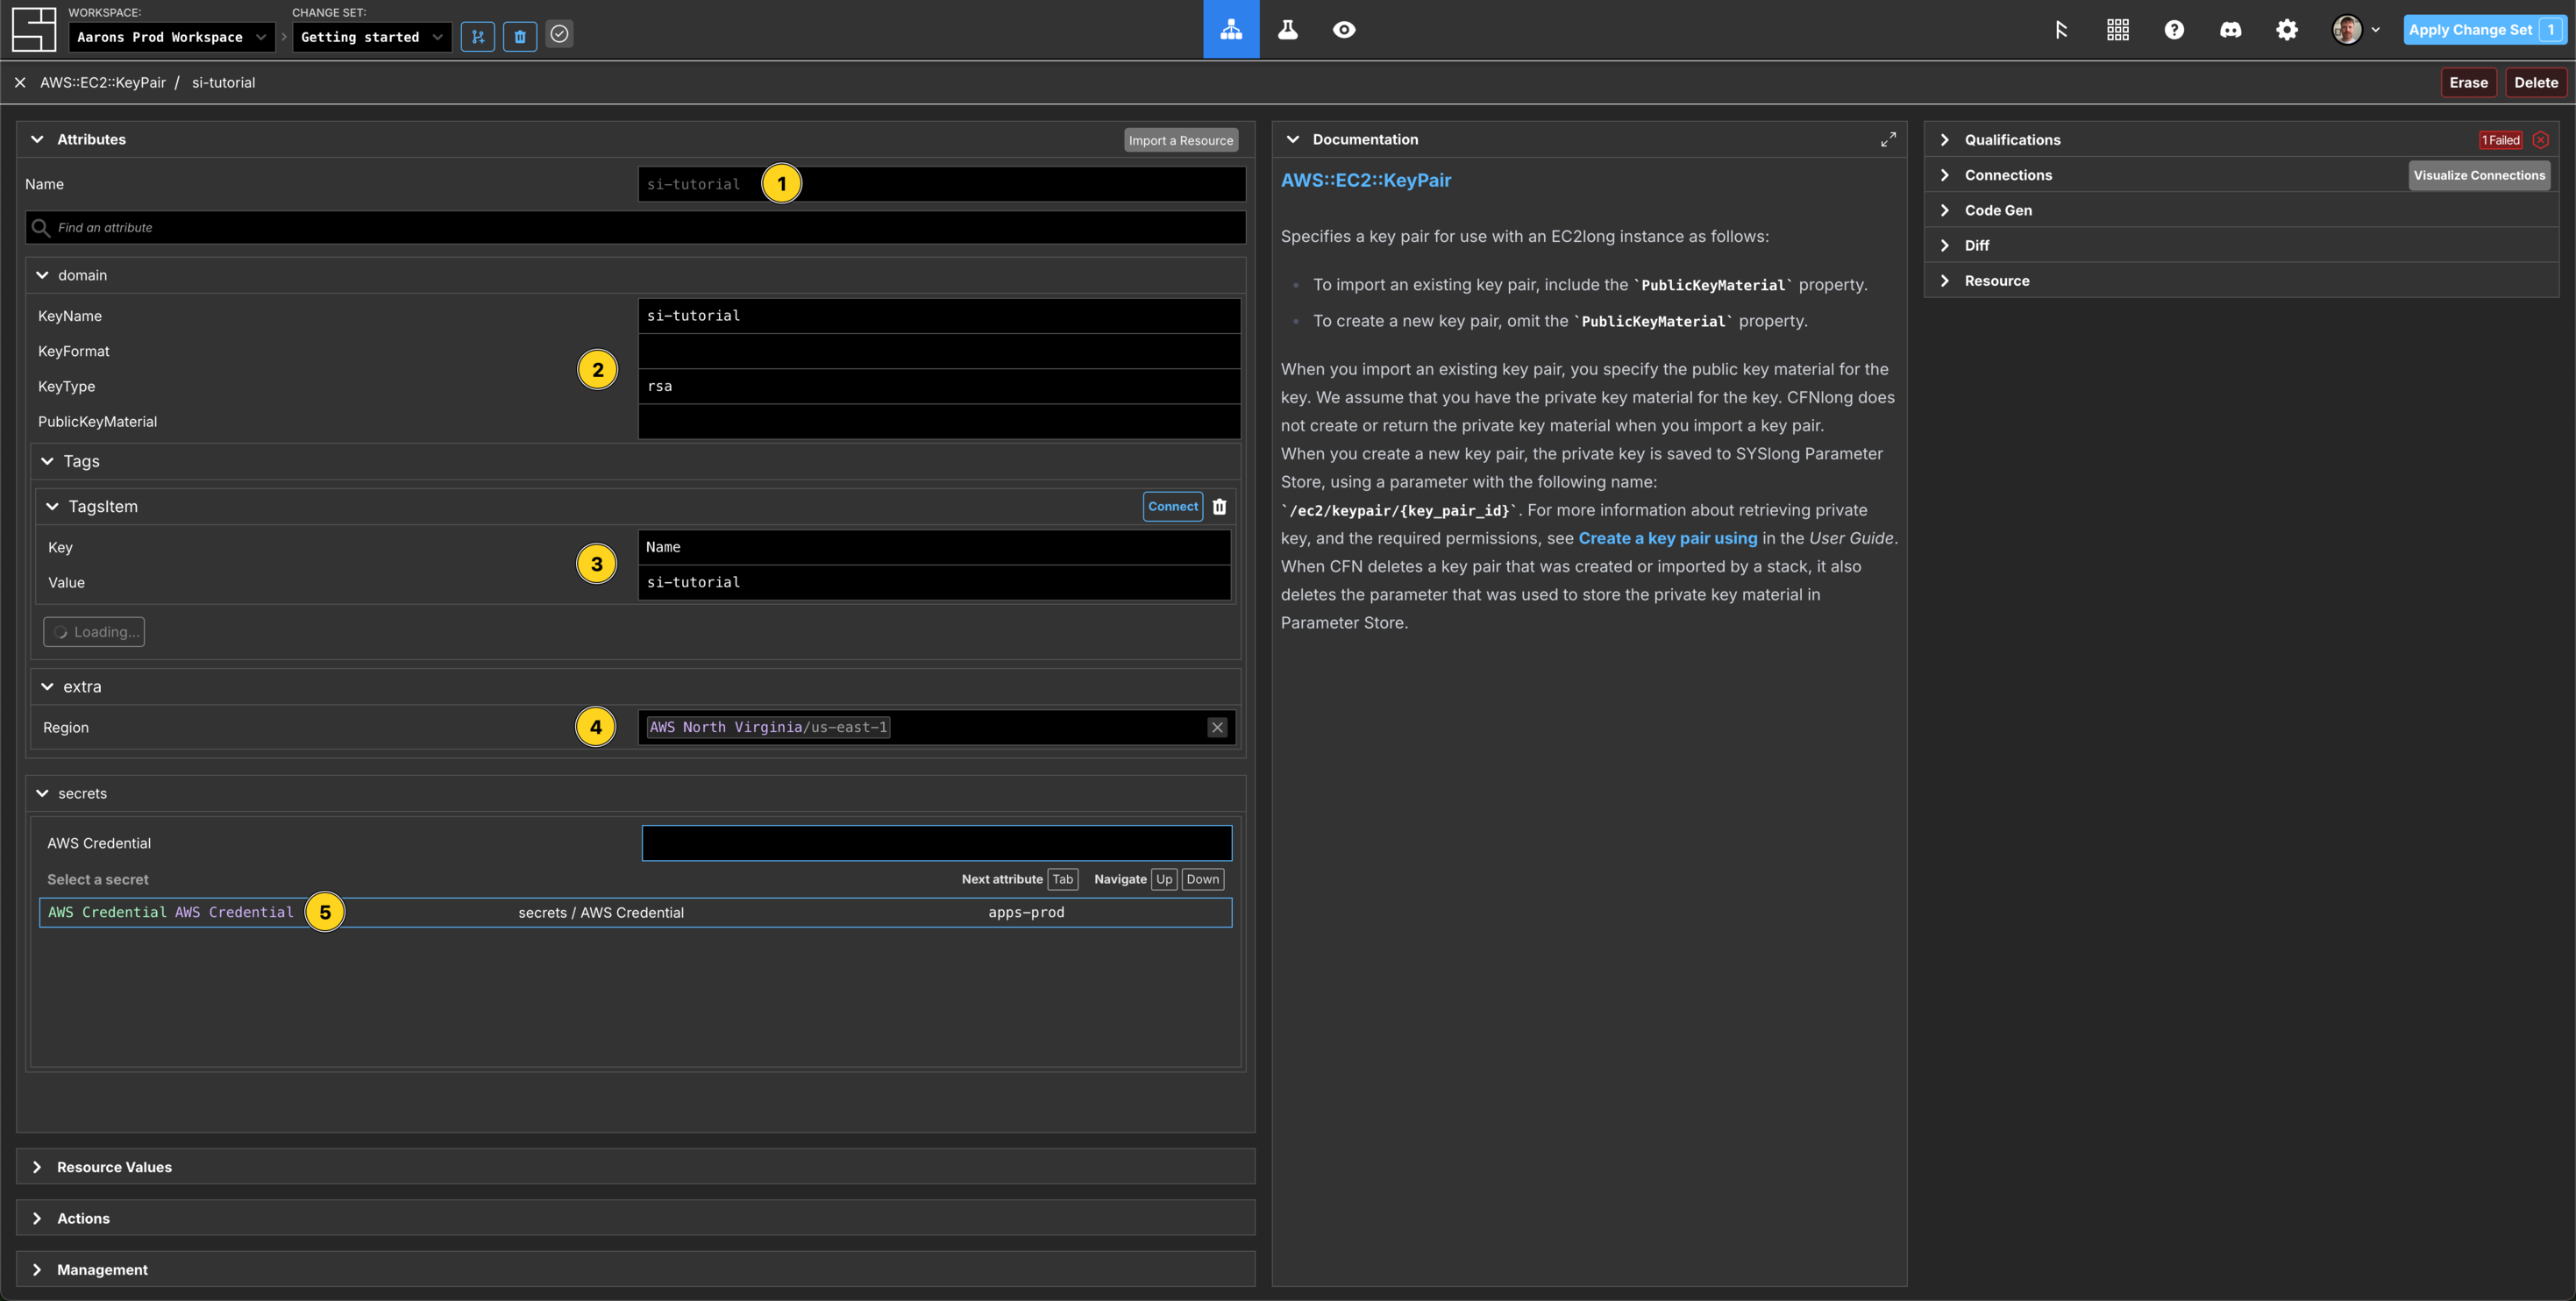The width and height of the screenshot is (2576, 1301).
Task: Open the Getting started change set dropdown
Action: tap(372, 37)
